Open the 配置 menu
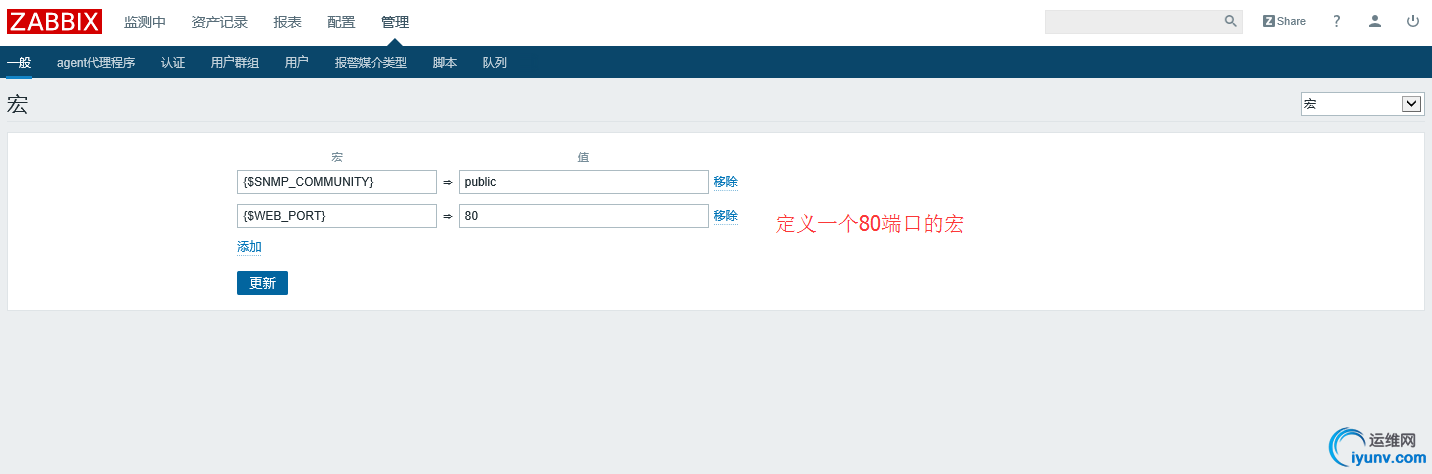This screenshot has width=1432, height=474. coord(341,22)
